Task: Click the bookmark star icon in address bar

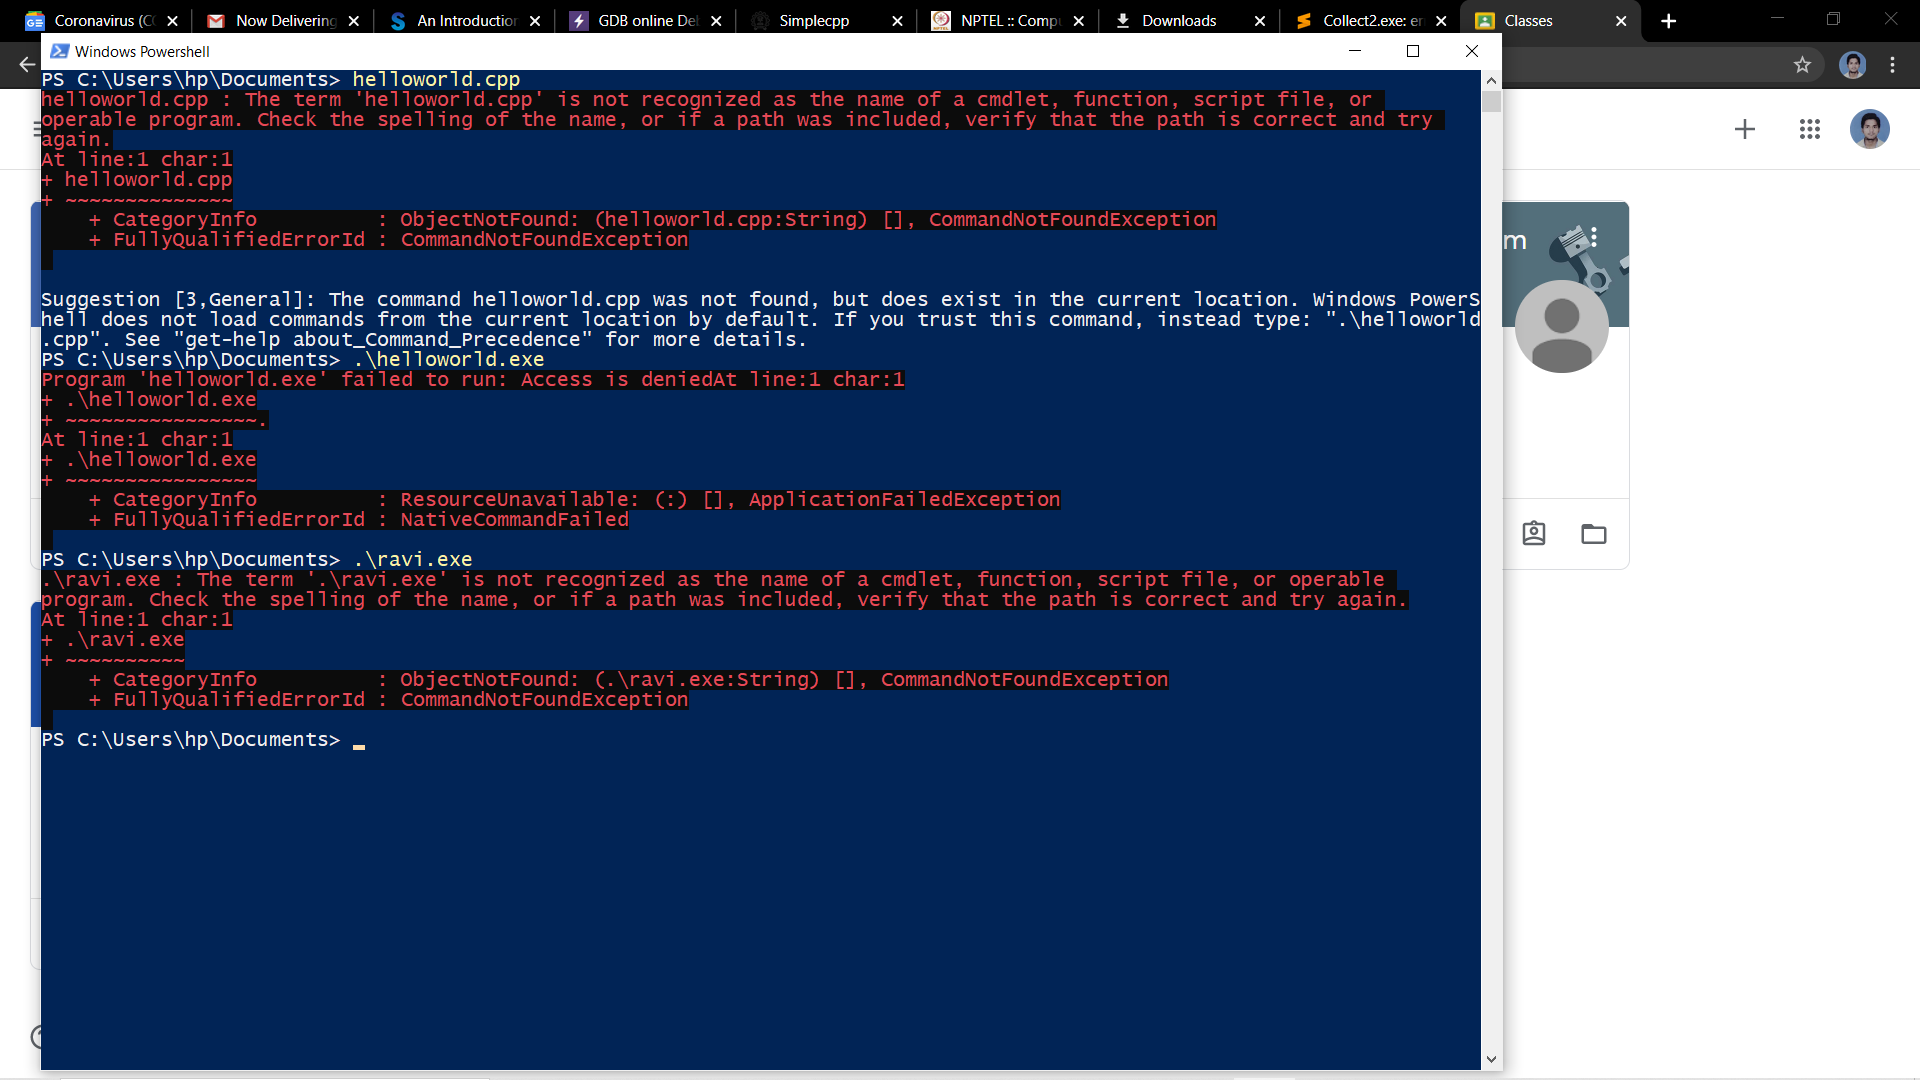Action: (x=1802, y=65)
